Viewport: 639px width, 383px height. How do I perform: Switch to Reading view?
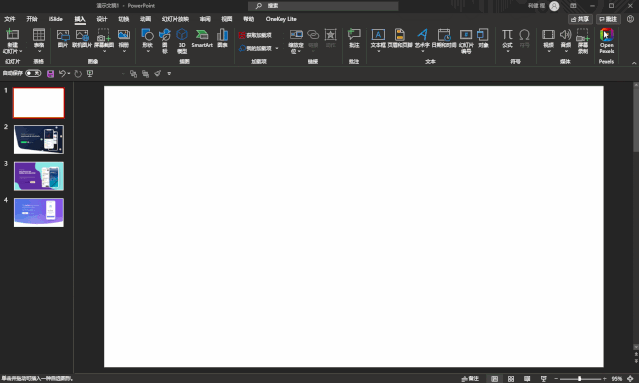[x=527, y=379]
